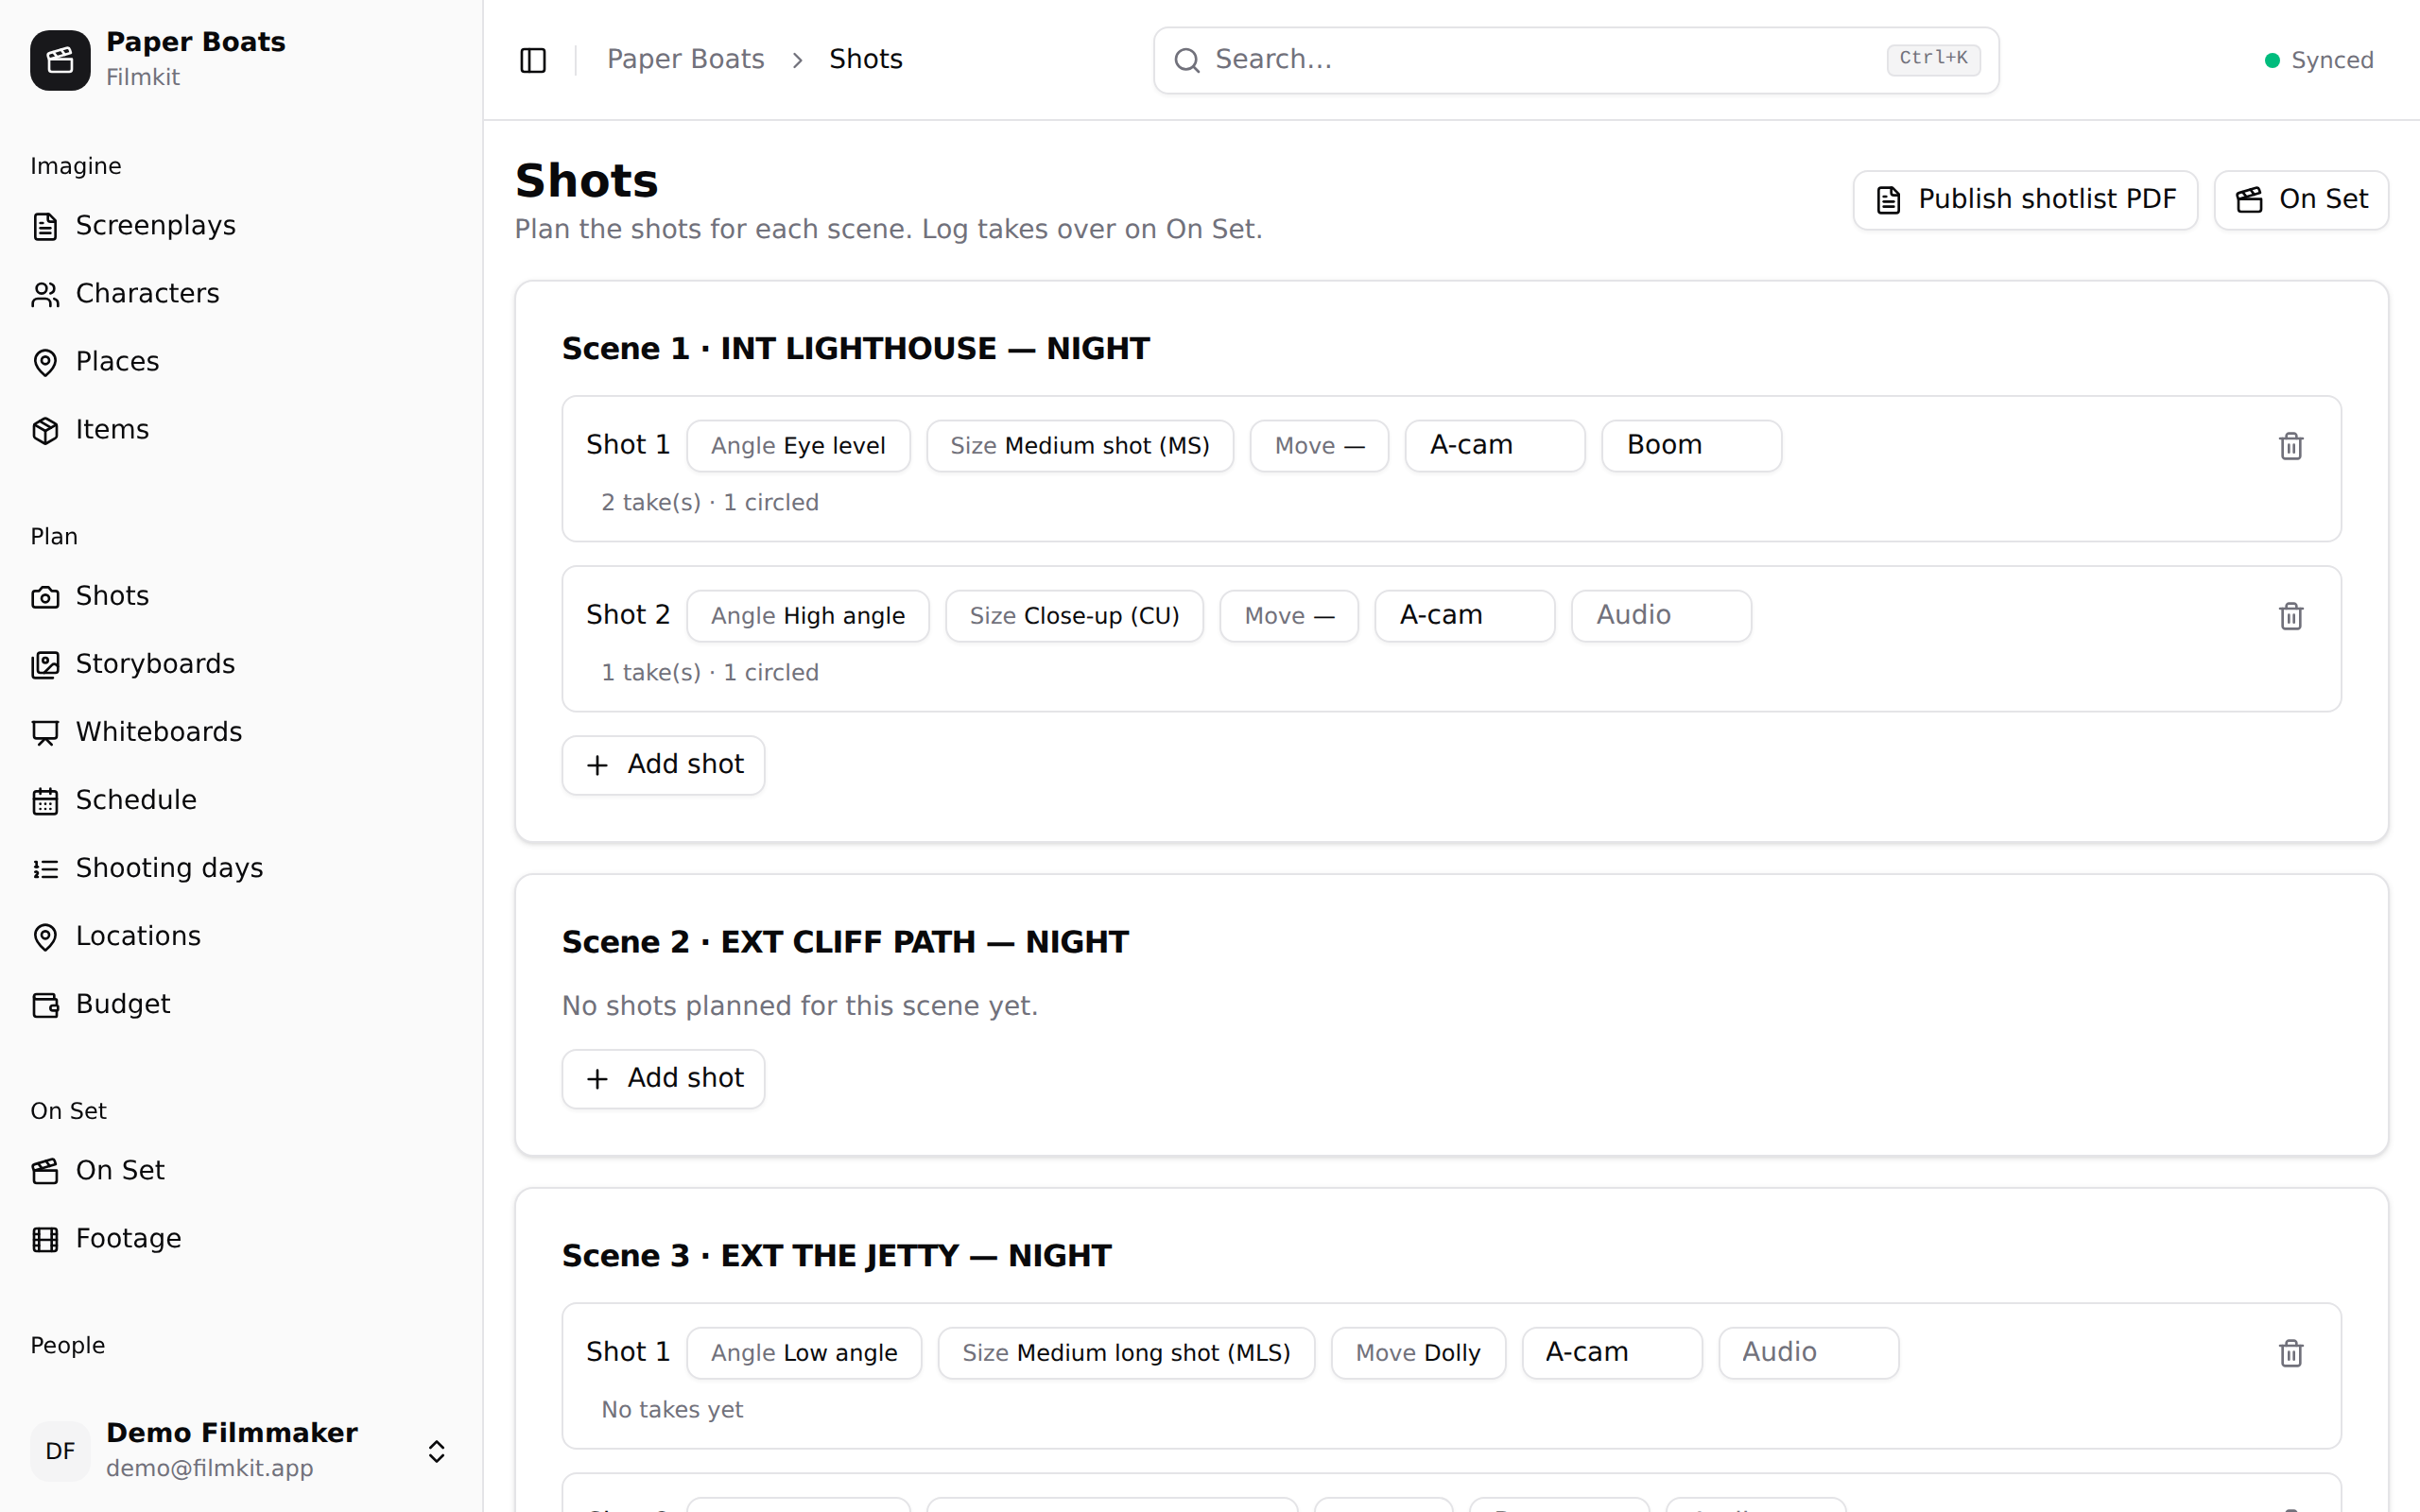
Task: Edit Boom audio field of Scene 1 Shot 1
Action: (1691, 446)
